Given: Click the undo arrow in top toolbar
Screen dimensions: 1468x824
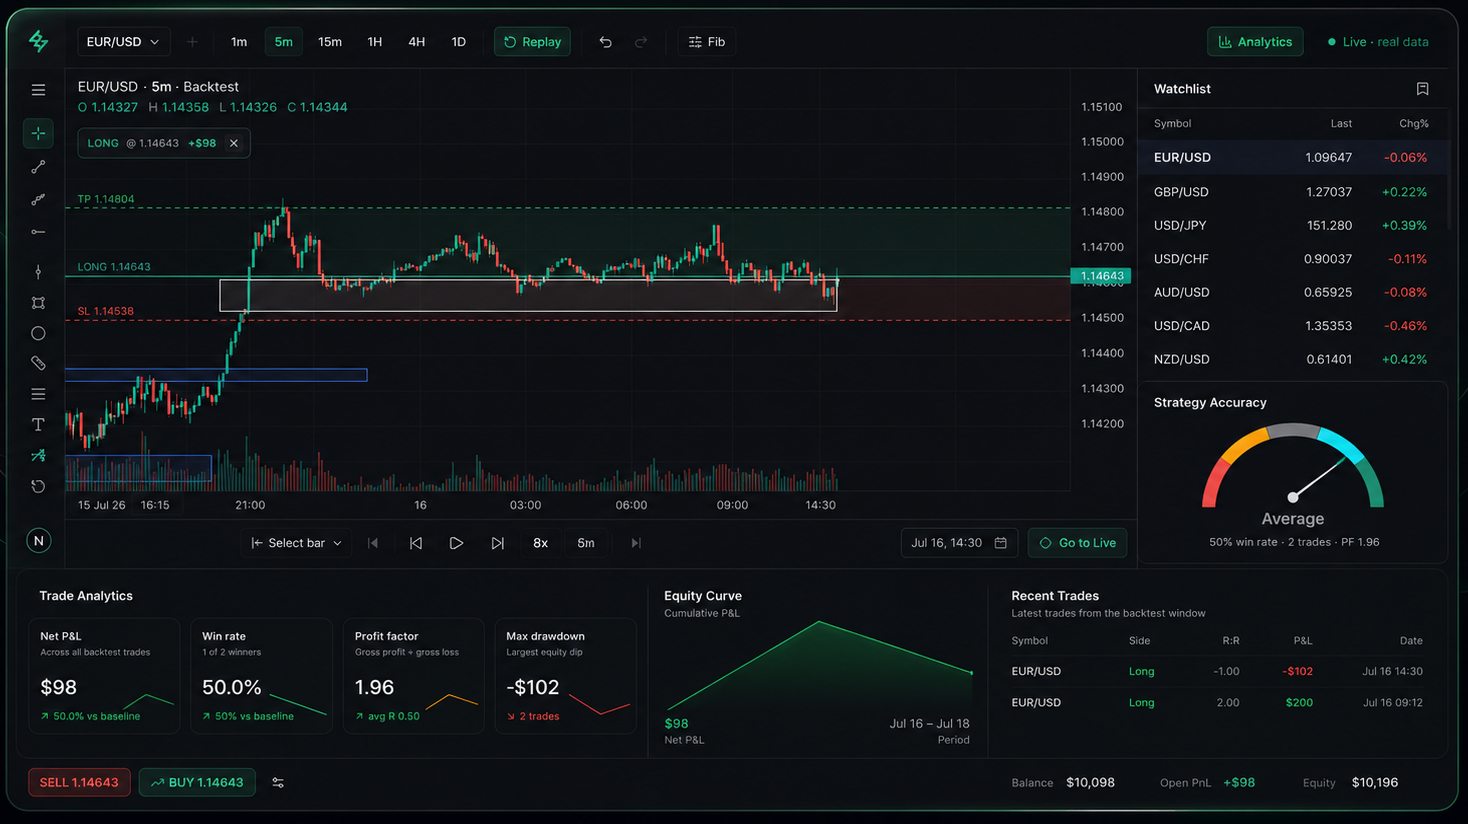Looking at the screenshot, I should (605, 42).
